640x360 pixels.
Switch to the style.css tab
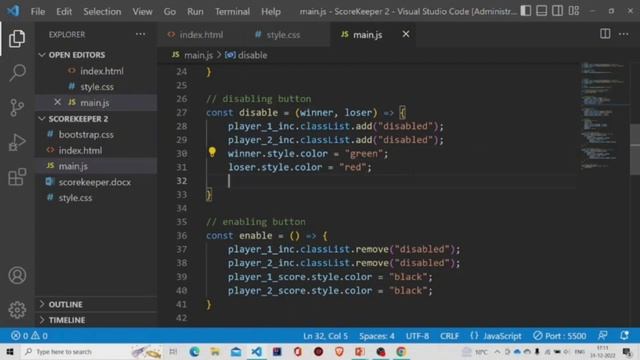coord(278,35)
